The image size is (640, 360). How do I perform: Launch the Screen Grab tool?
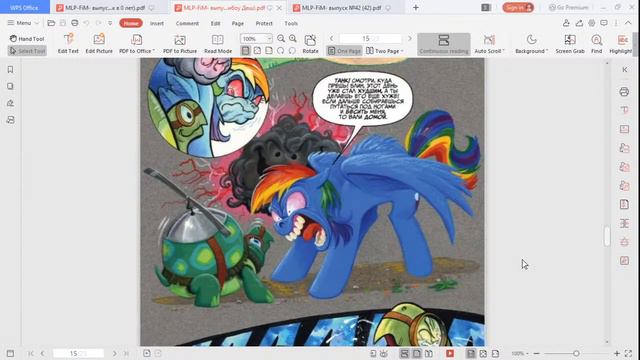(x=570, y=44)
